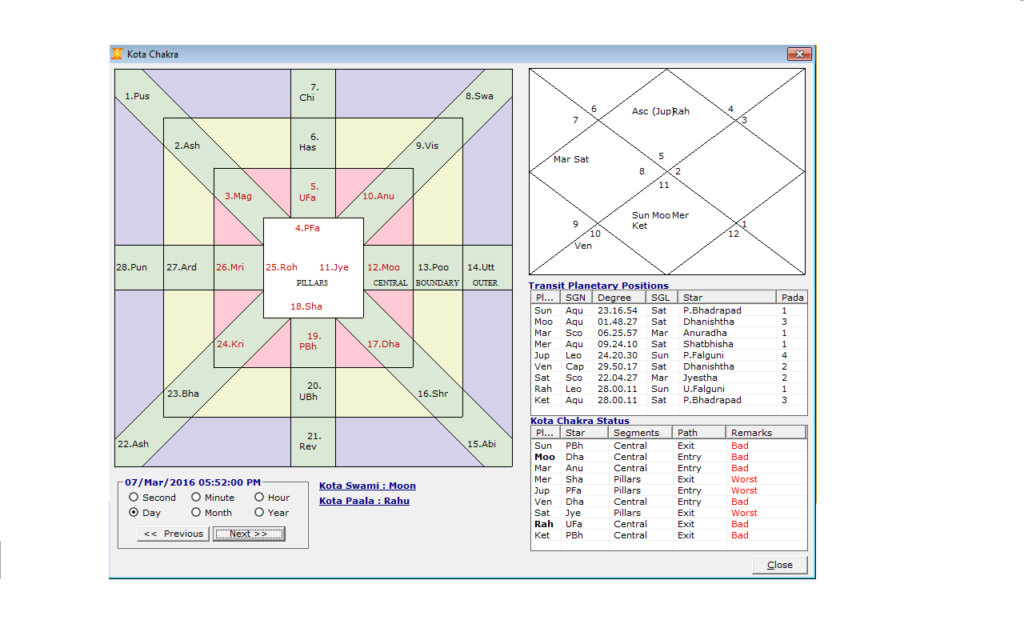This screenshot has width=1024, height=640.
Task: Click the 7. Chi nakshatra cell
Action: coord(311,92)
